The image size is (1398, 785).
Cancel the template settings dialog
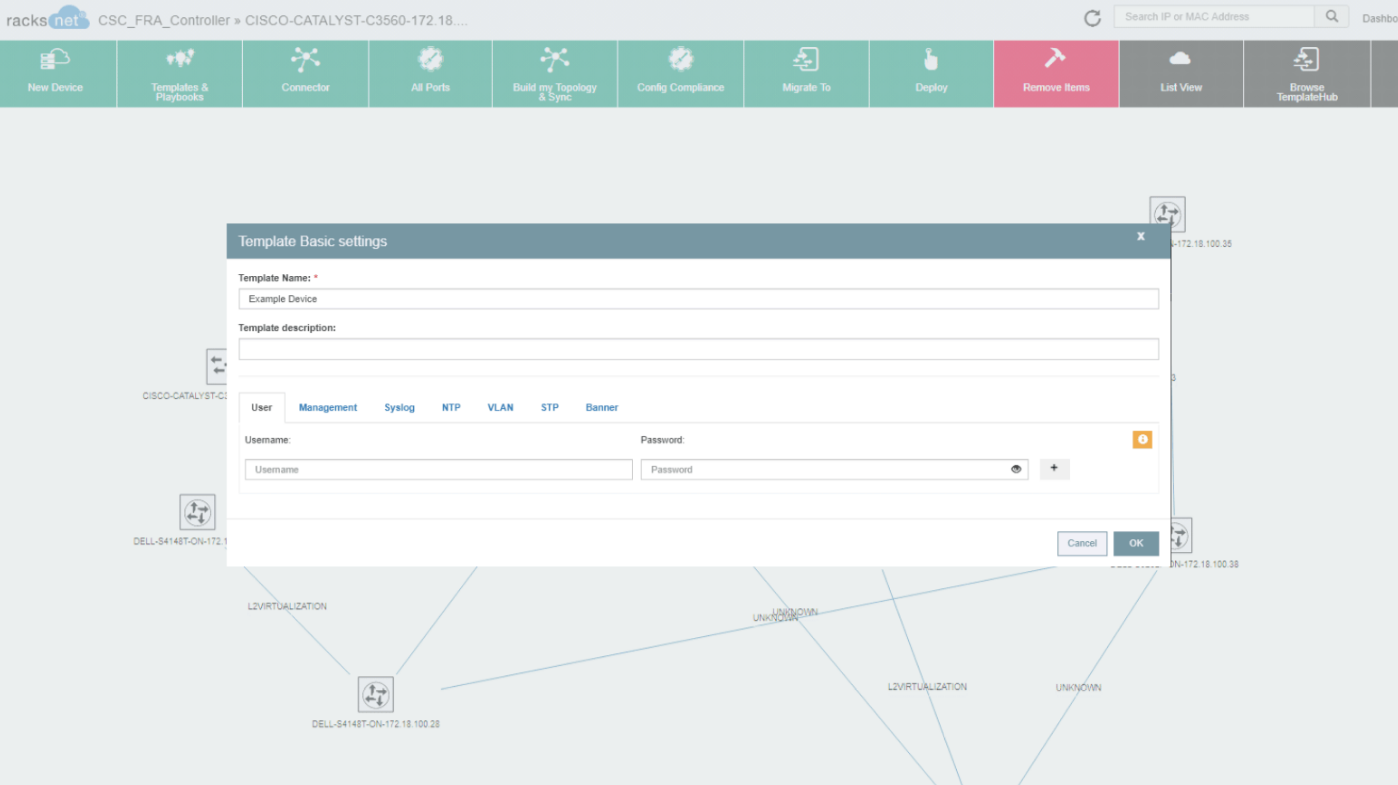point(1082,543)
